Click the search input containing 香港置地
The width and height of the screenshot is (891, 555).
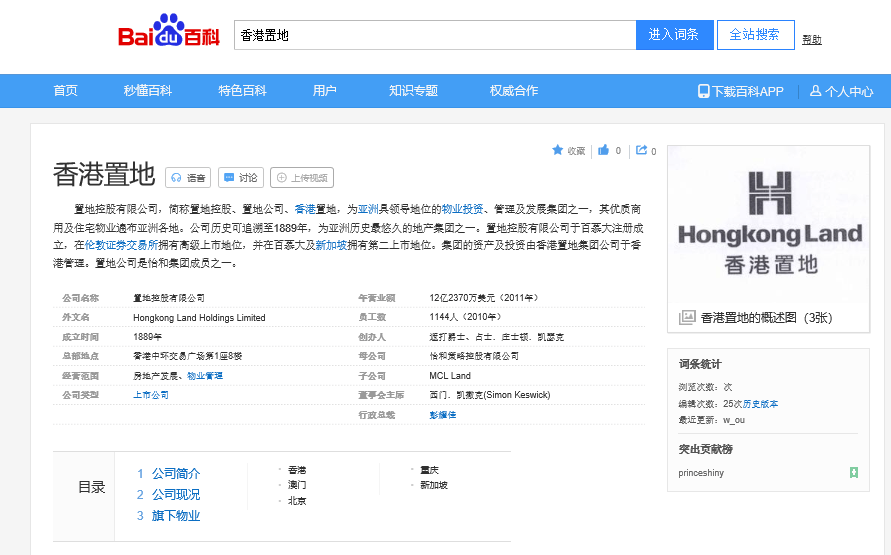tap(435, 35)
